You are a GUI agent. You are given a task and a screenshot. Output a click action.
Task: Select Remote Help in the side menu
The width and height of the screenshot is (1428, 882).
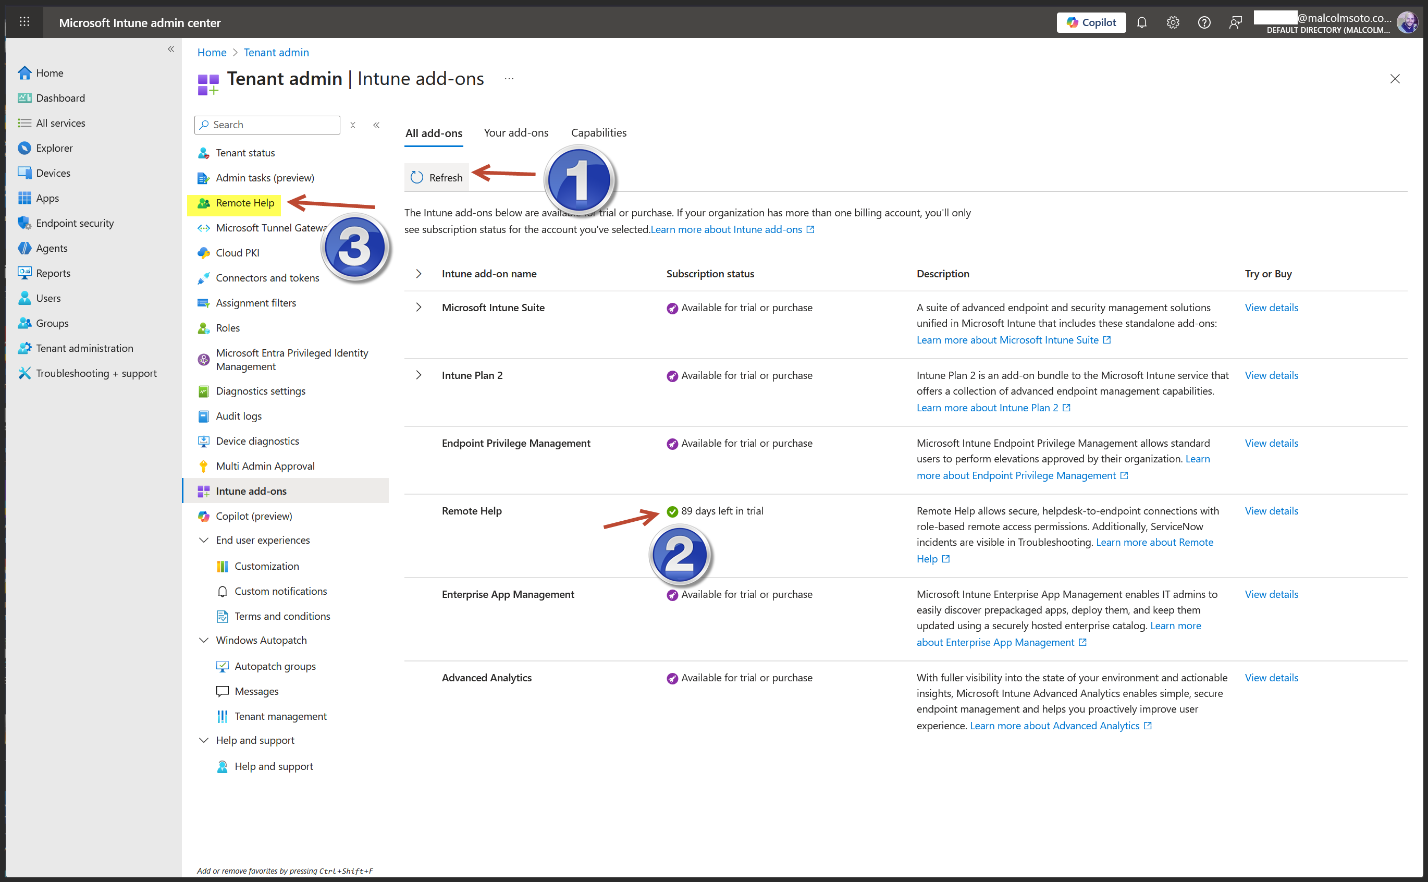point(245,203)
